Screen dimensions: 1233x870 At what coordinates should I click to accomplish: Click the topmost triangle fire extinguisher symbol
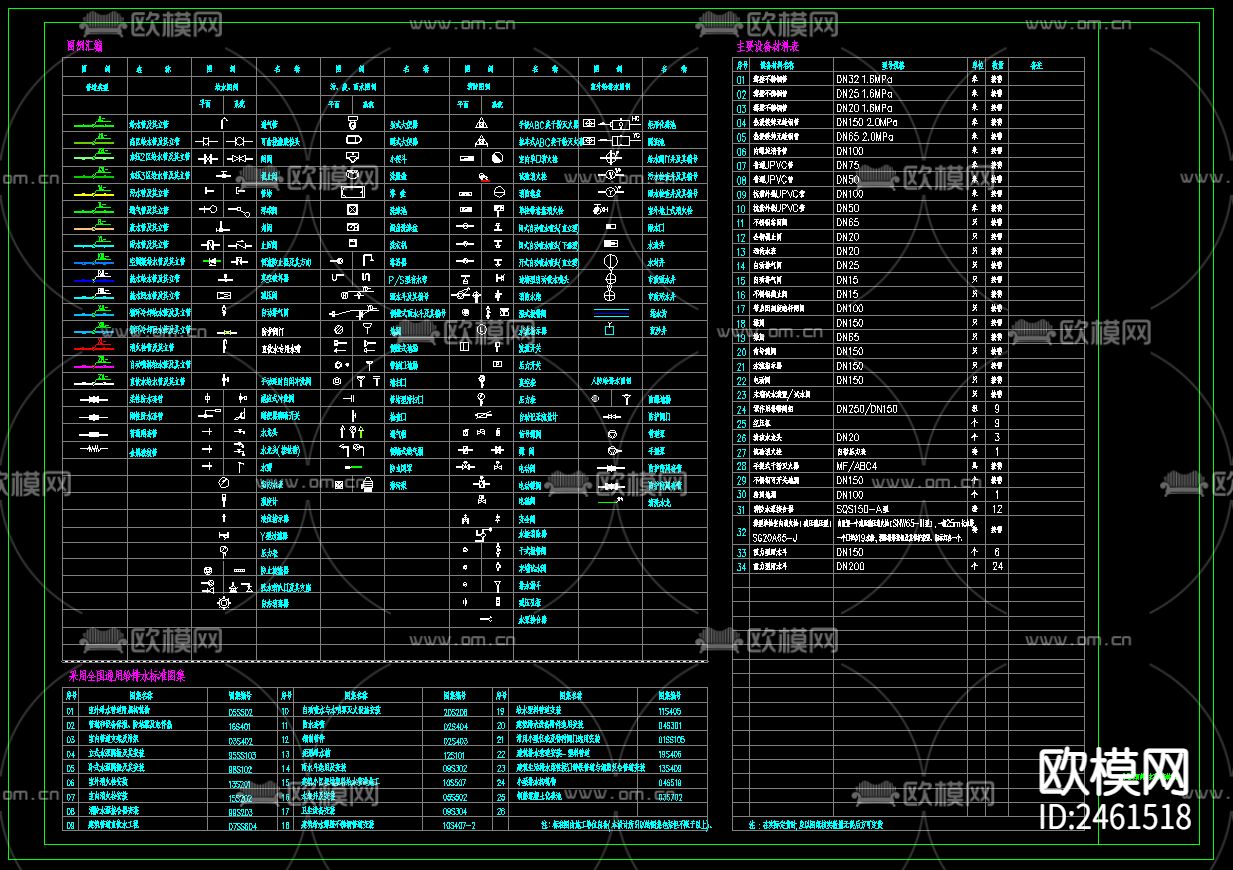[x=481, y=123]
